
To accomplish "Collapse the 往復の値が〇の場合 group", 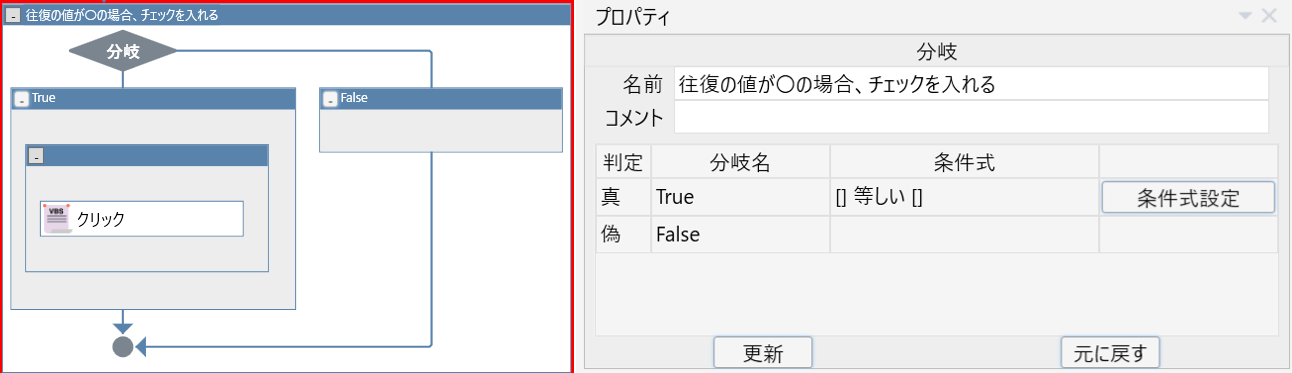I will click(x=13, y=15).
